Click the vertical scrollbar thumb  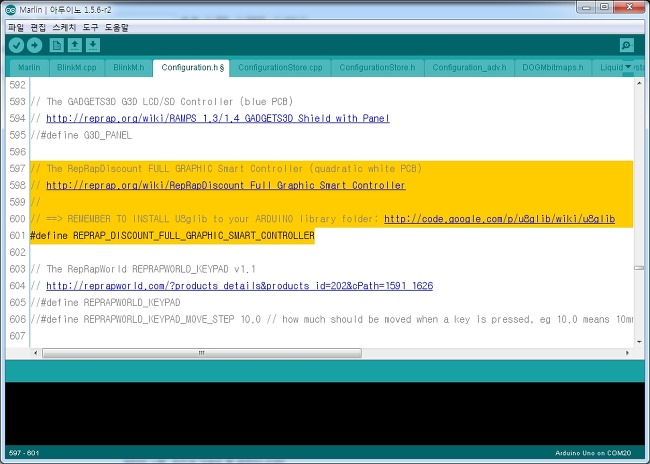tap(639, 268)
